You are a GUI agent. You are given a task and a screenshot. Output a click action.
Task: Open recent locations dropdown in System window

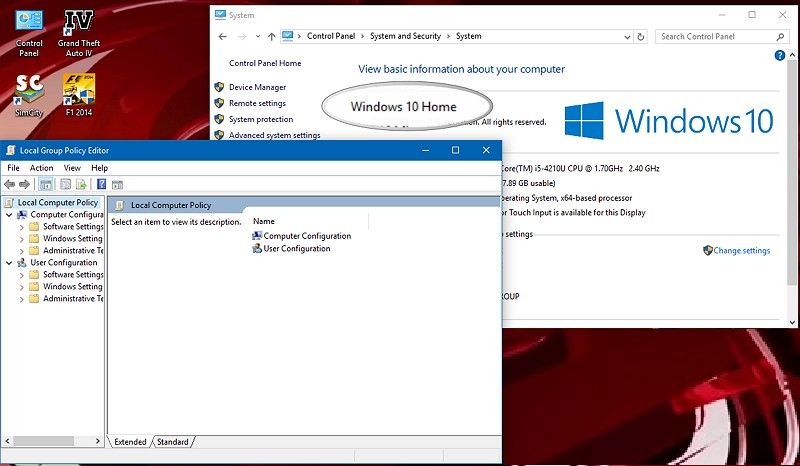tap(258, 36)
